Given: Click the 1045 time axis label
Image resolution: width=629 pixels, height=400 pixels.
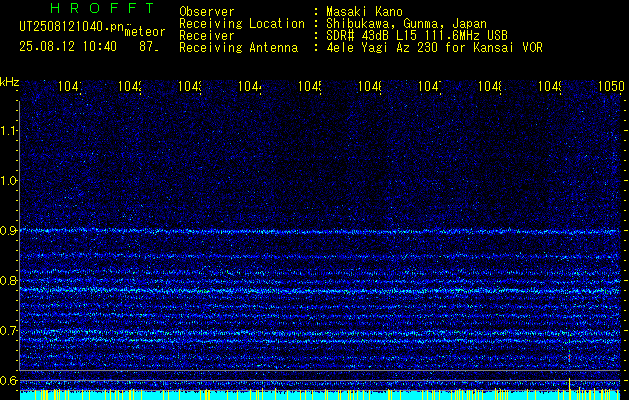Looking at the screenshot, I should pos(310,86).
